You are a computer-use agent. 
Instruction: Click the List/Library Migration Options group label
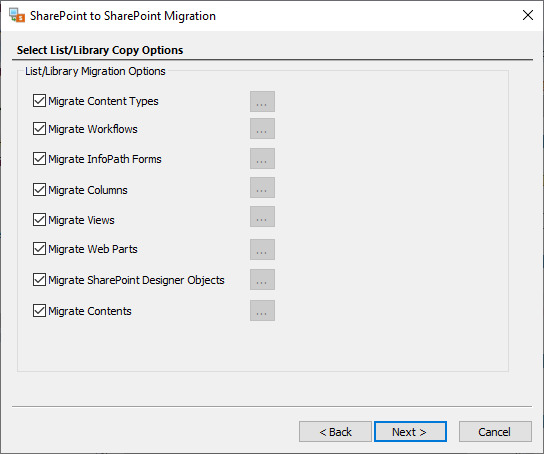[x=95, y=71]
